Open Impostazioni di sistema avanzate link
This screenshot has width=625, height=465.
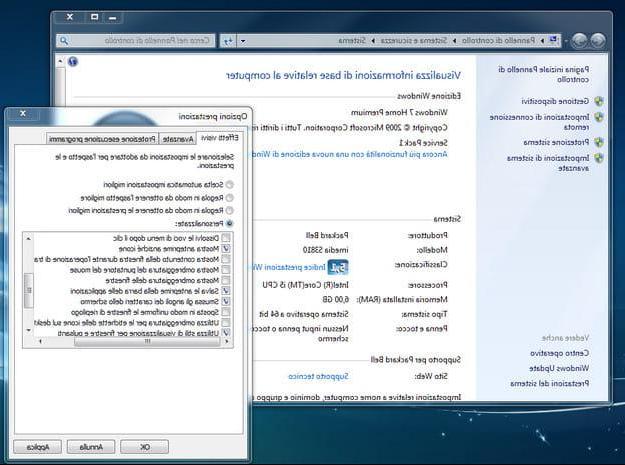[x=548, y=163]
